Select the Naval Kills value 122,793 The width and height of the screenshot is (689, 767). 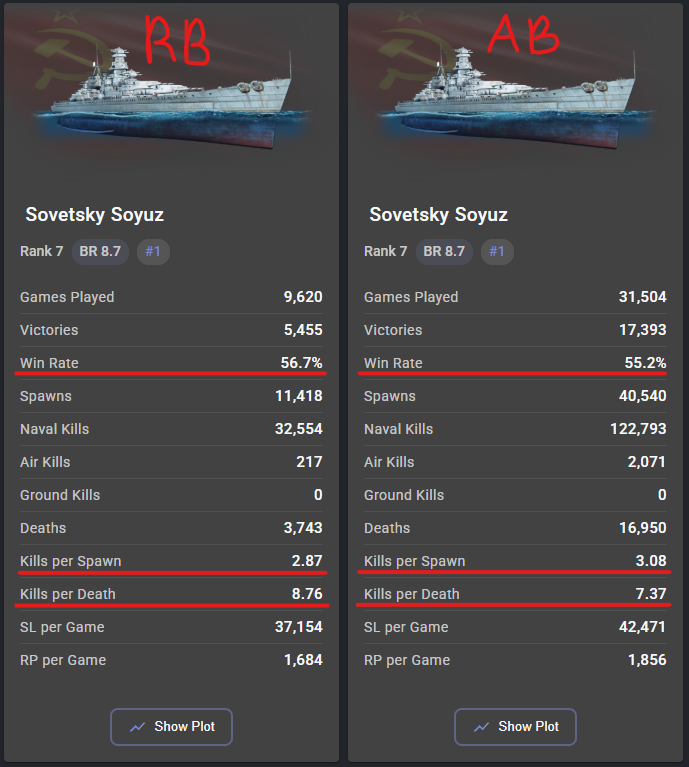point(636,429)
